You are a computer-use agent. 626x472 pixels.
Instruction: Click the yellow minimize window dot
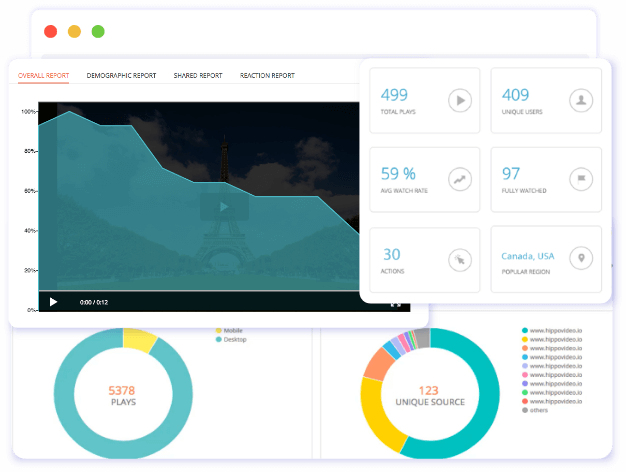(74, 31)
